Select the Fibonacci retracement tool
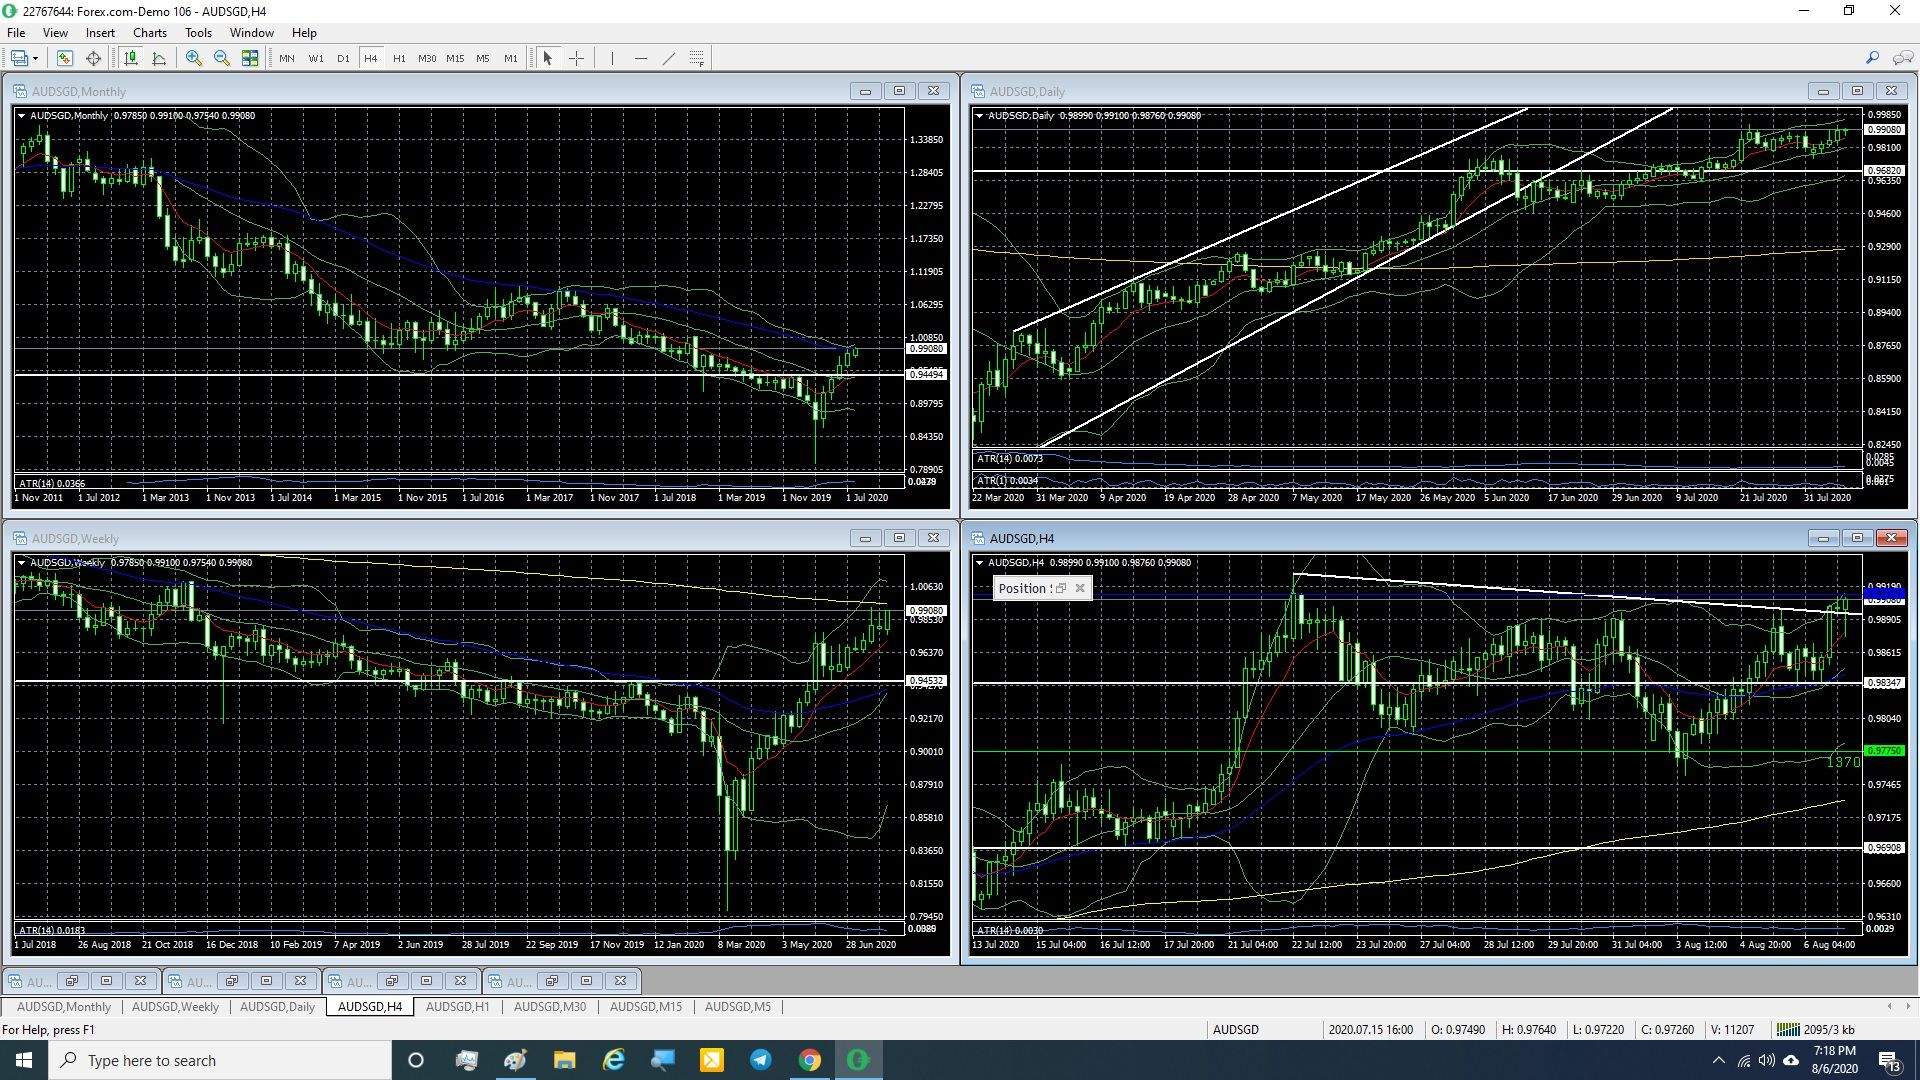Viewport: 1920px width, 1080px height. (697, 58)
